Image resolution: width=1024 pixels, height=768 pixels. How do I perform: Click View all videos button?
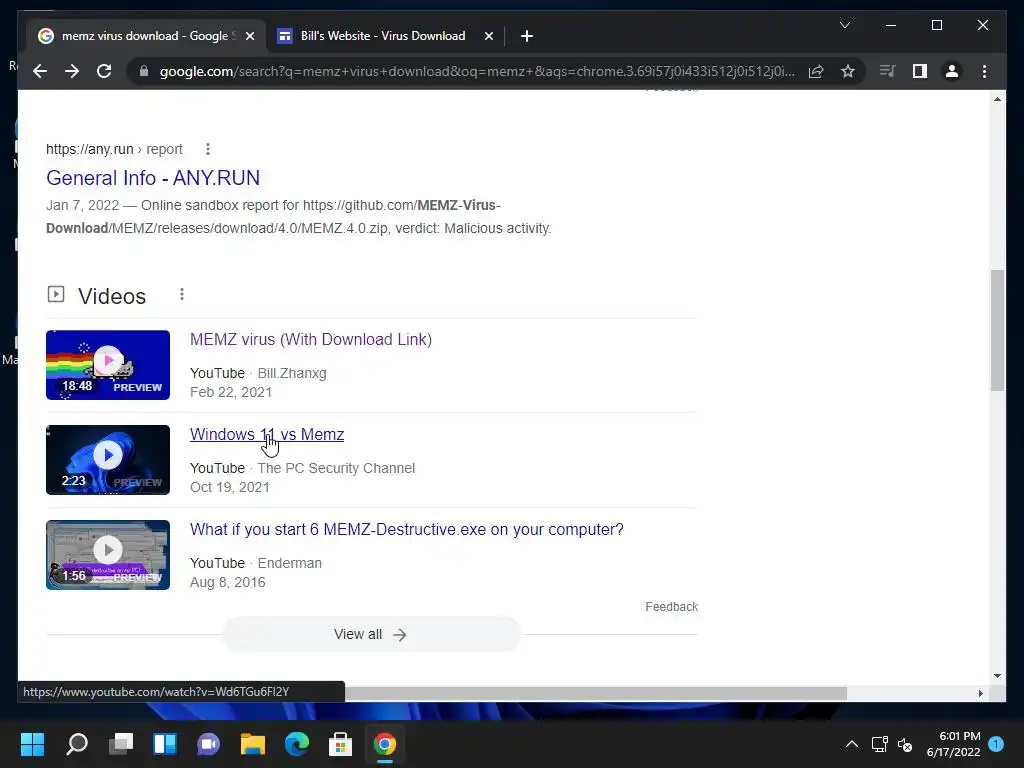click(x=371, y=634)
